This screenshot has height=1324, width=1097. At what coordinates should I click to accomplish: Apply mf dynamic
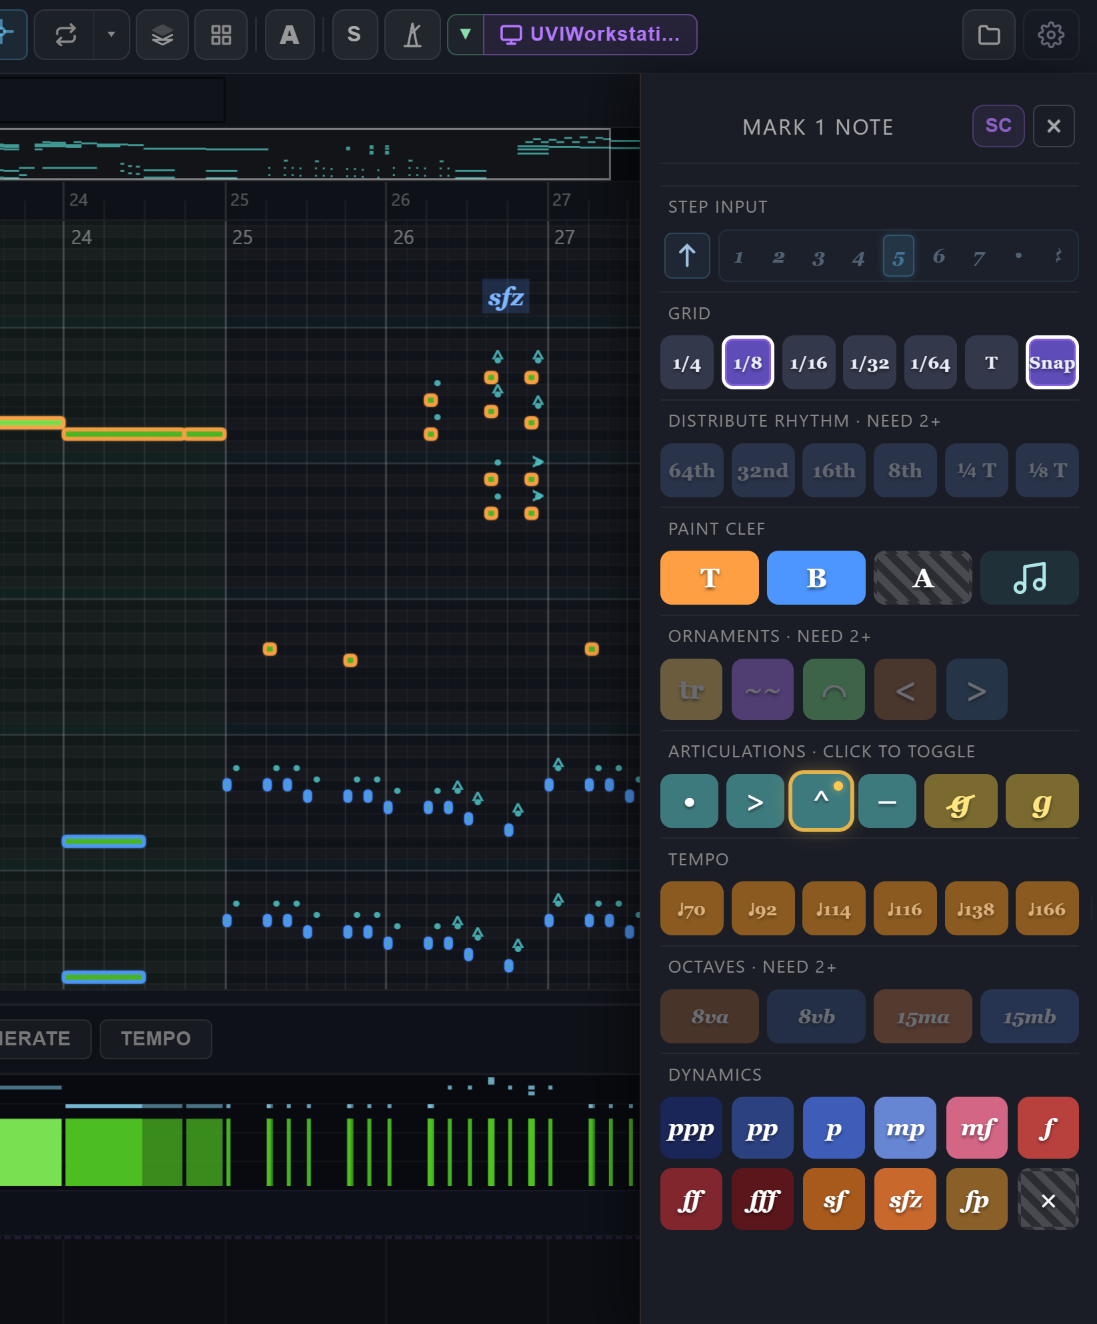tap(977, 1128)
